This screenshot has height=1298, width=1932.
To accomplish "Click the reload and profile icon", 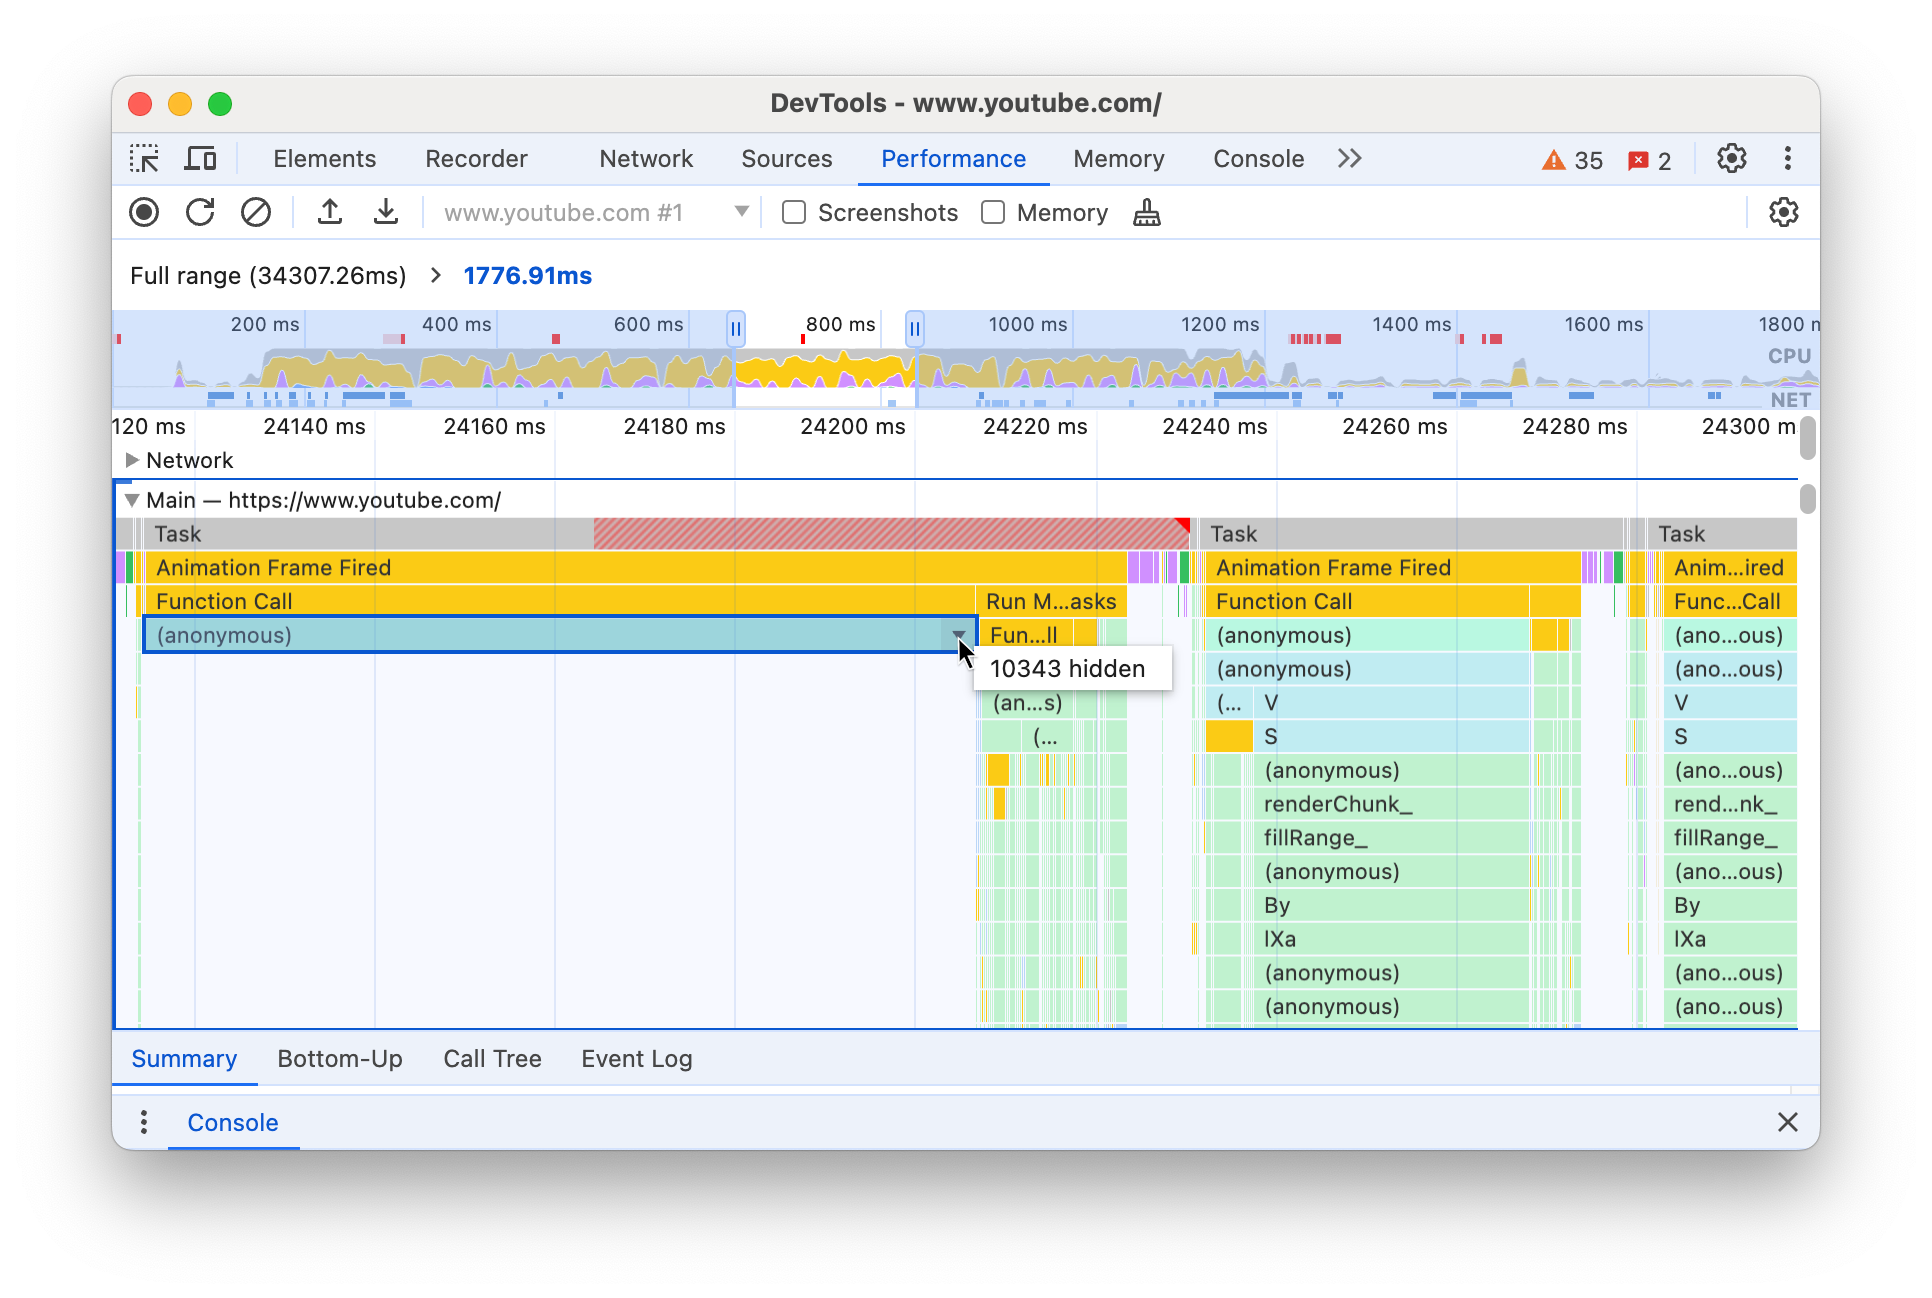I will pyautogui.click(x=201, y=213).
